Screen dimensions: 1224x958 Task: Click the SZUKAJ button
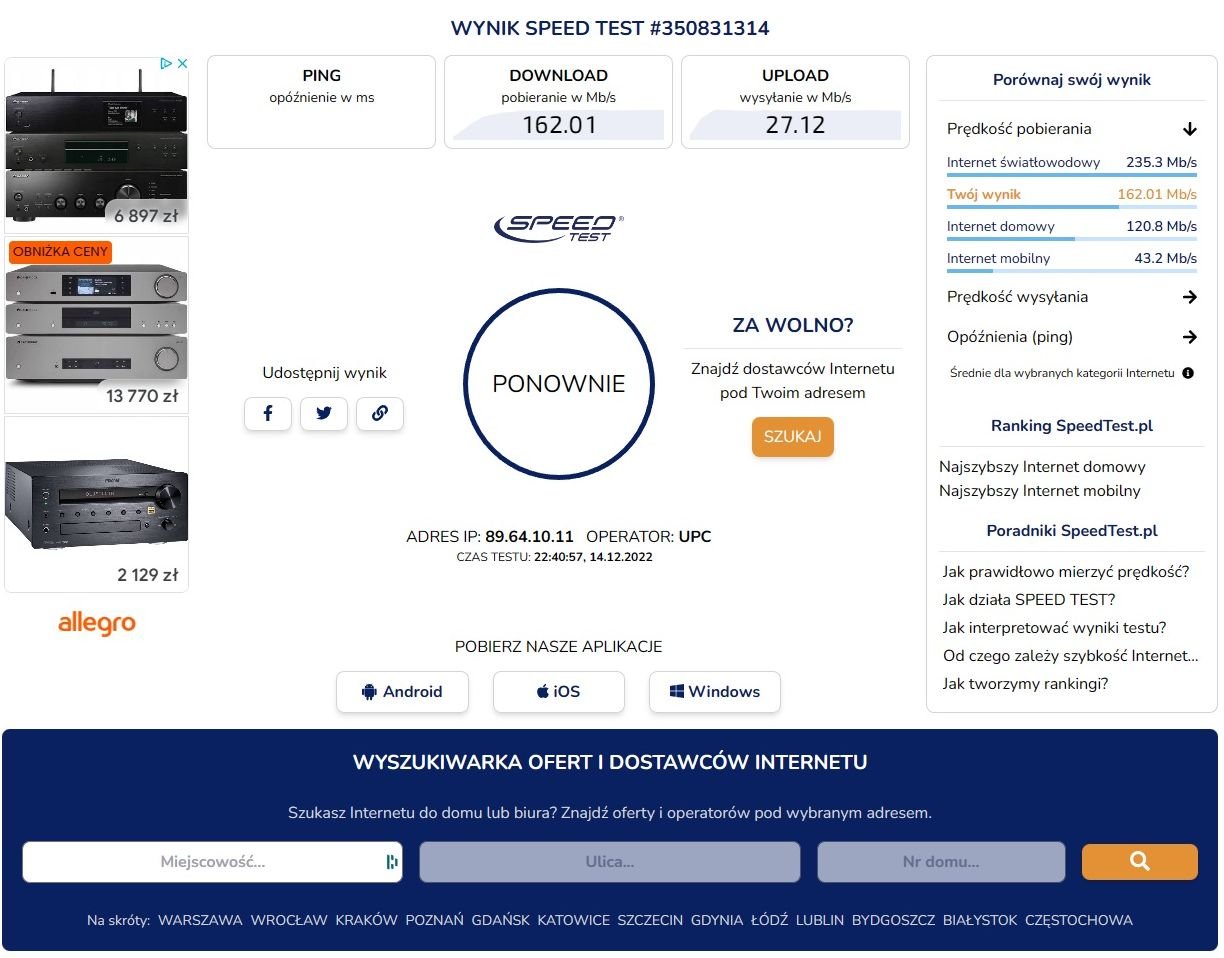pos(793,437)
